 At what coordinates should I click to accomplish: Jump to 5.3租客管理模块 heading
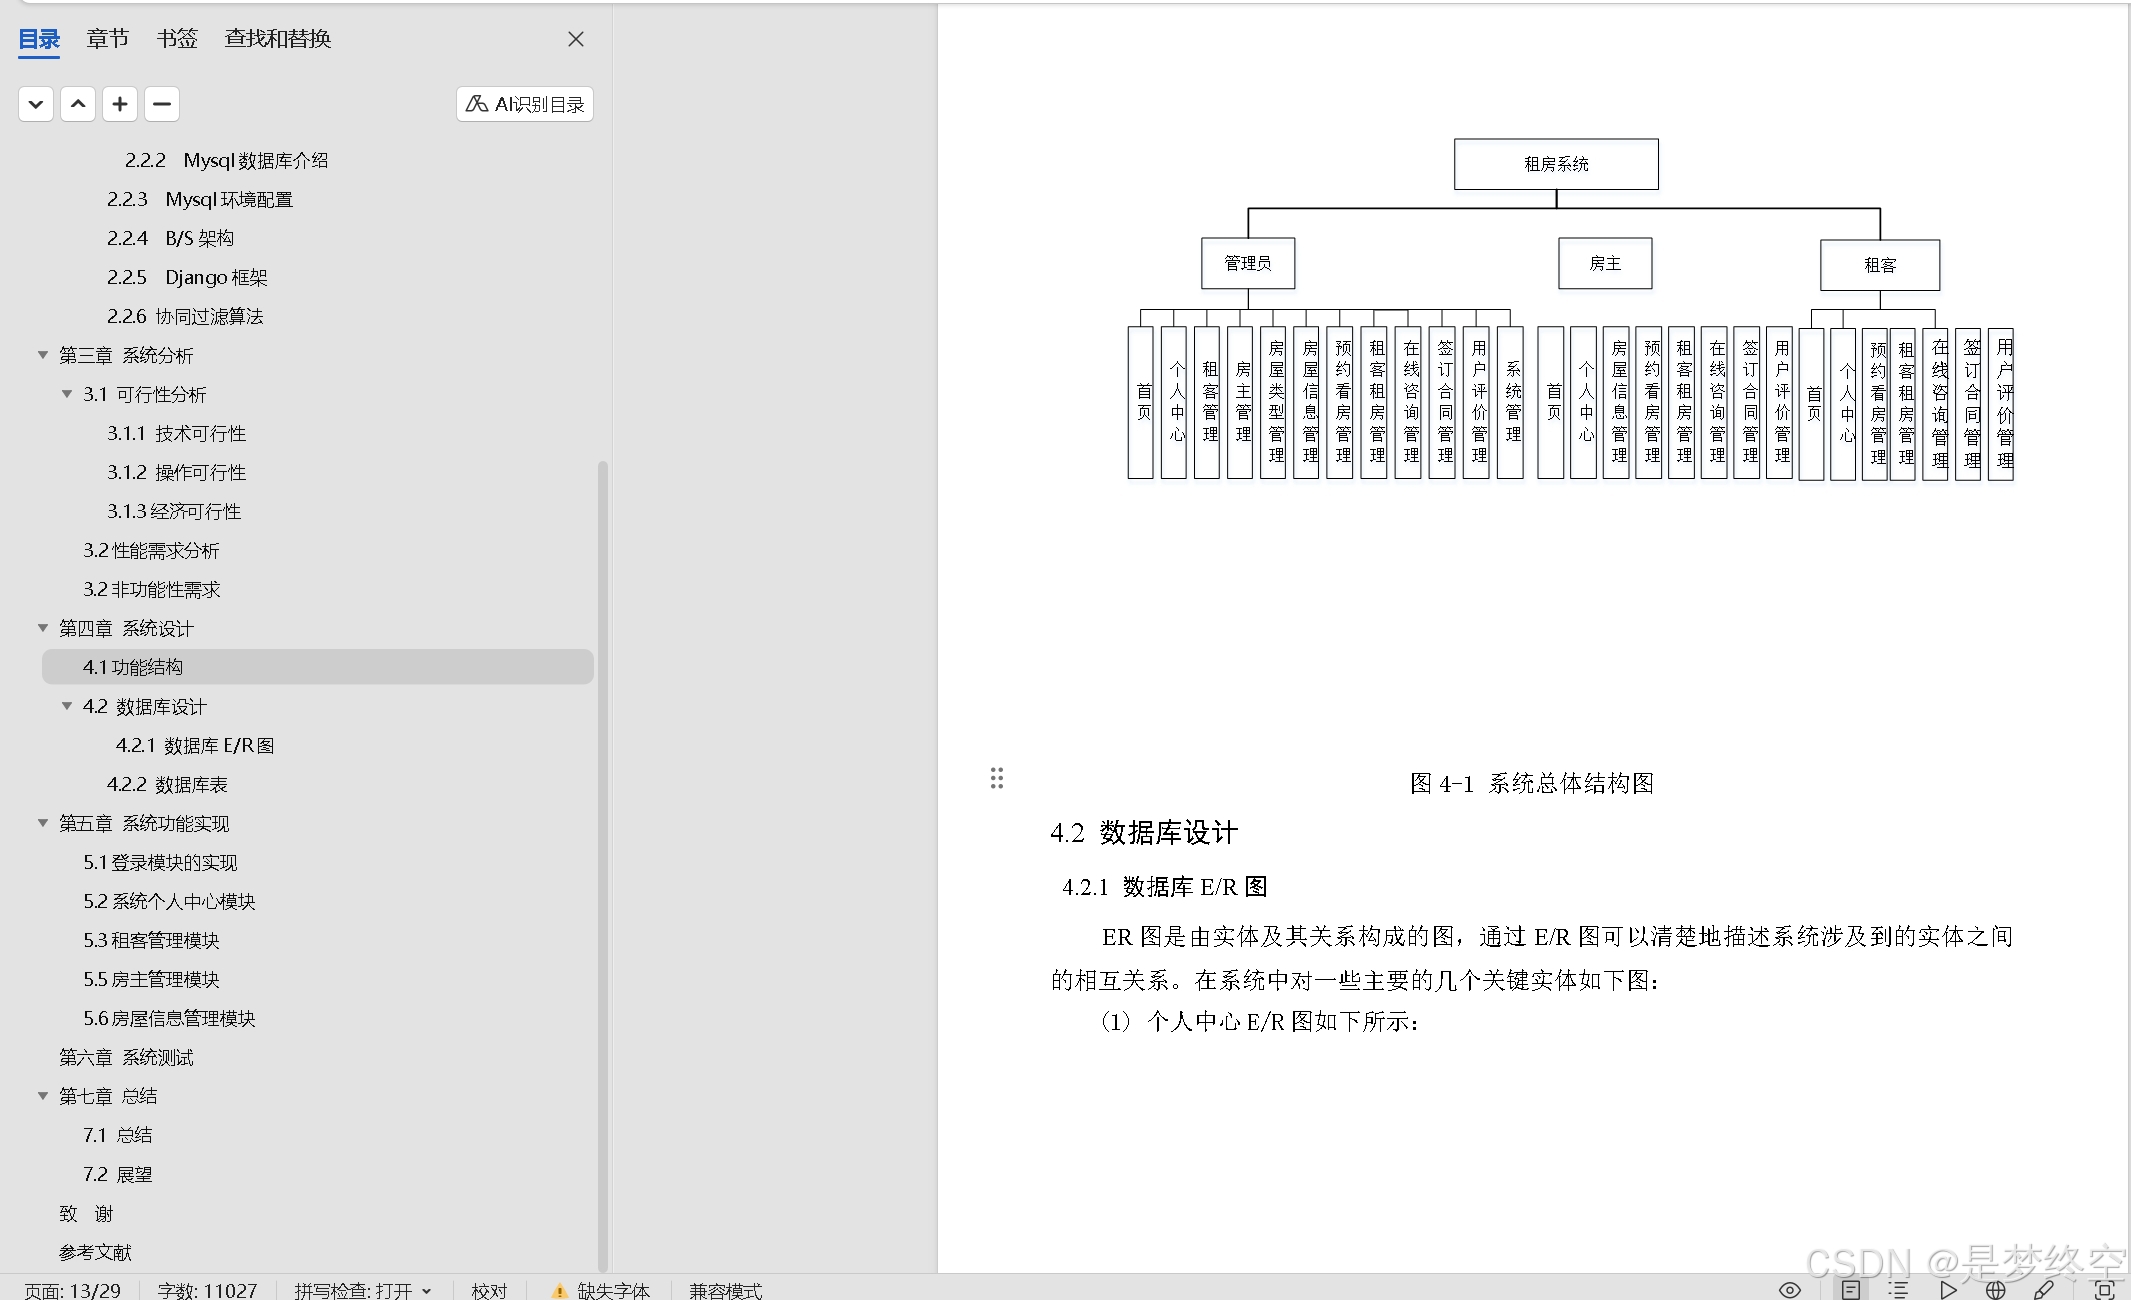point(151,940)
